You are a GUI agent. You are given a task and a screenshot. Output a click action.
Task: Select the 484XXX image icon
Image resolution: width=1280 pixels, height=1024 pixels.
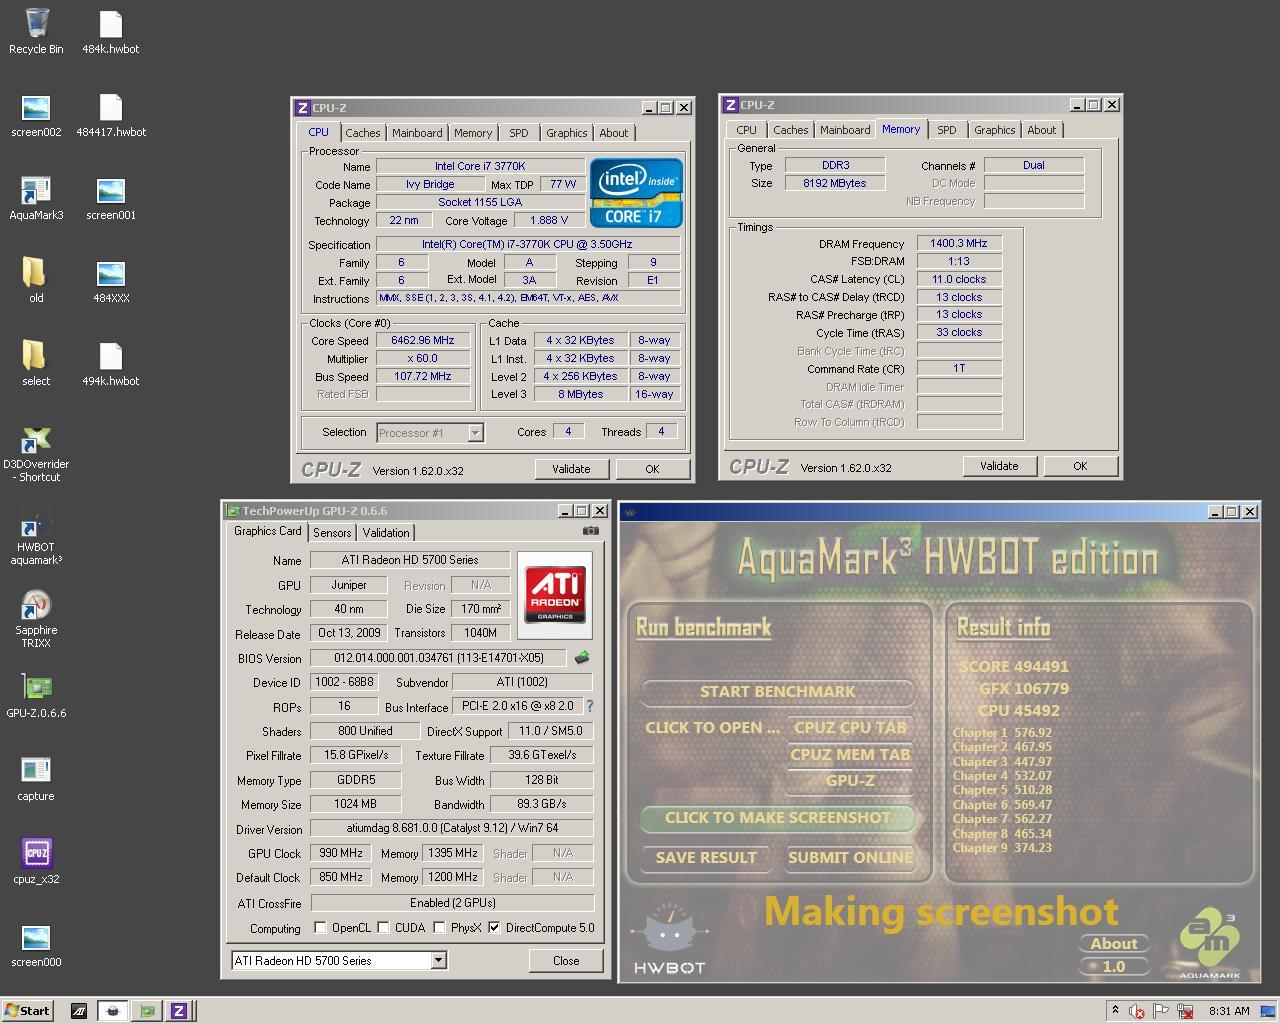[x=111, y=281]
